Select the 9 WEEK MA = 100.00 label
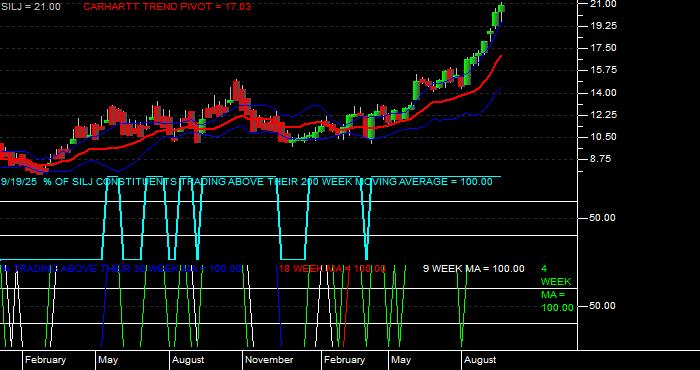This screenshot has width=700, height=370. [x=474, y=269]
